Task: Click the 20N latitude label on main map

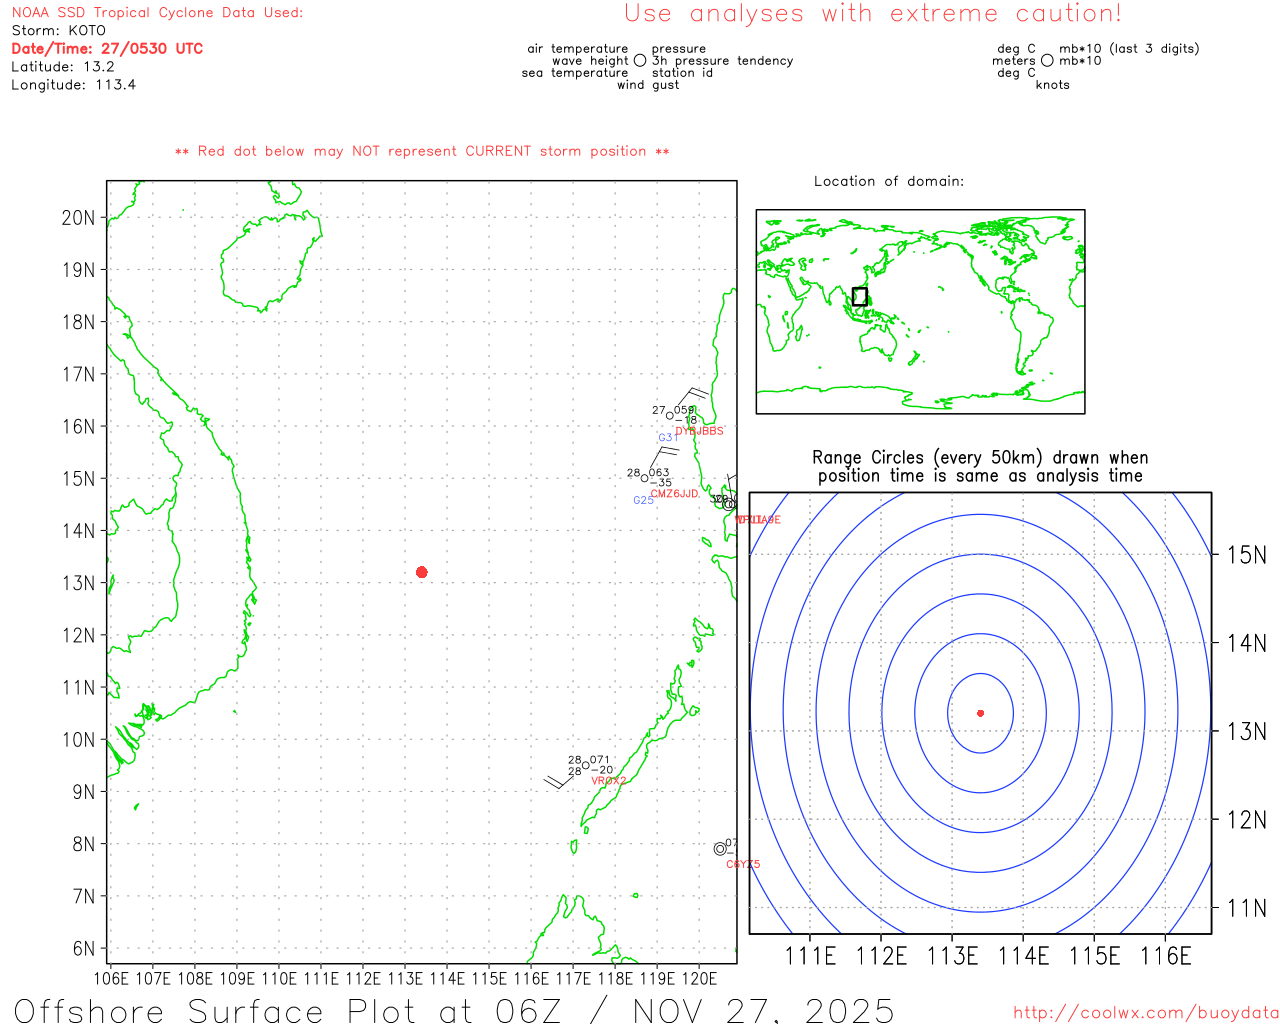Action: tap(78, 218)
